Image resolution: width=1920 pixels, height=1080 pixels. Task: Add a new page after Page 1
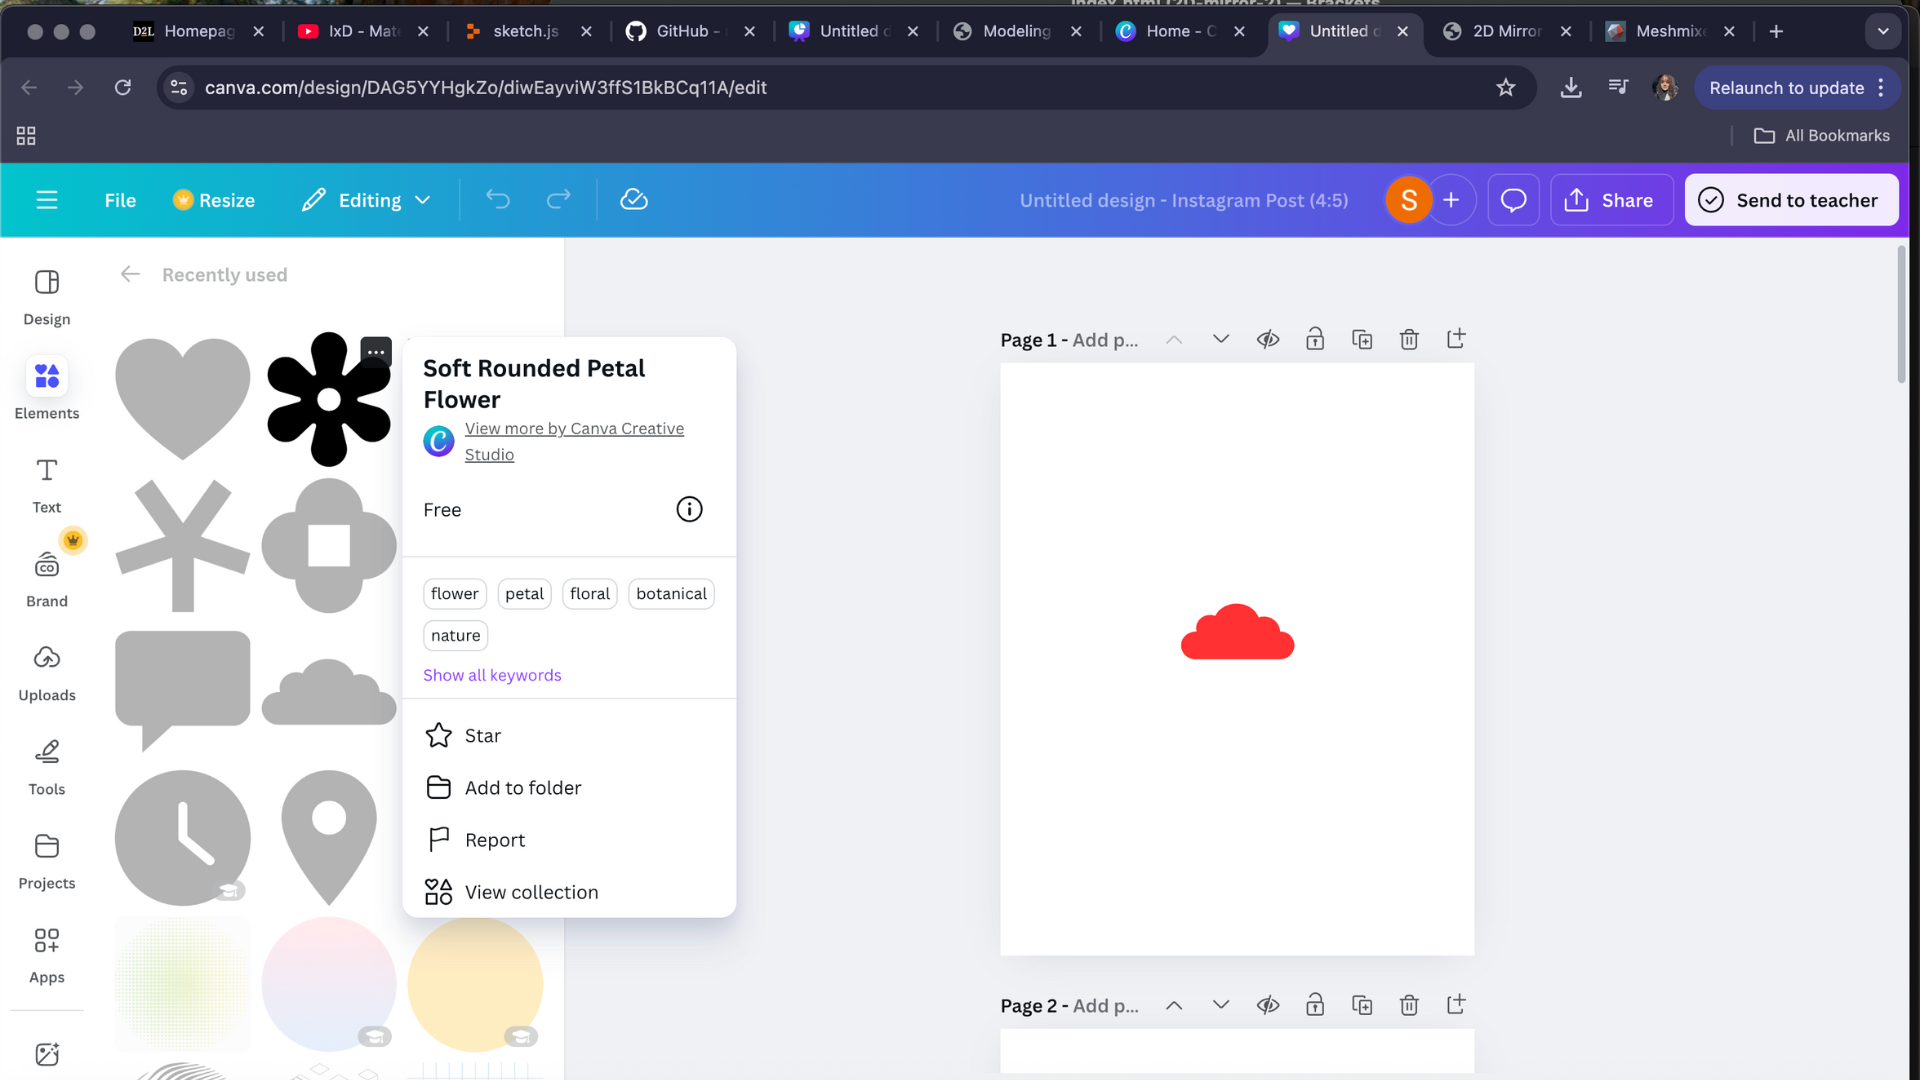pos(1456,339)
